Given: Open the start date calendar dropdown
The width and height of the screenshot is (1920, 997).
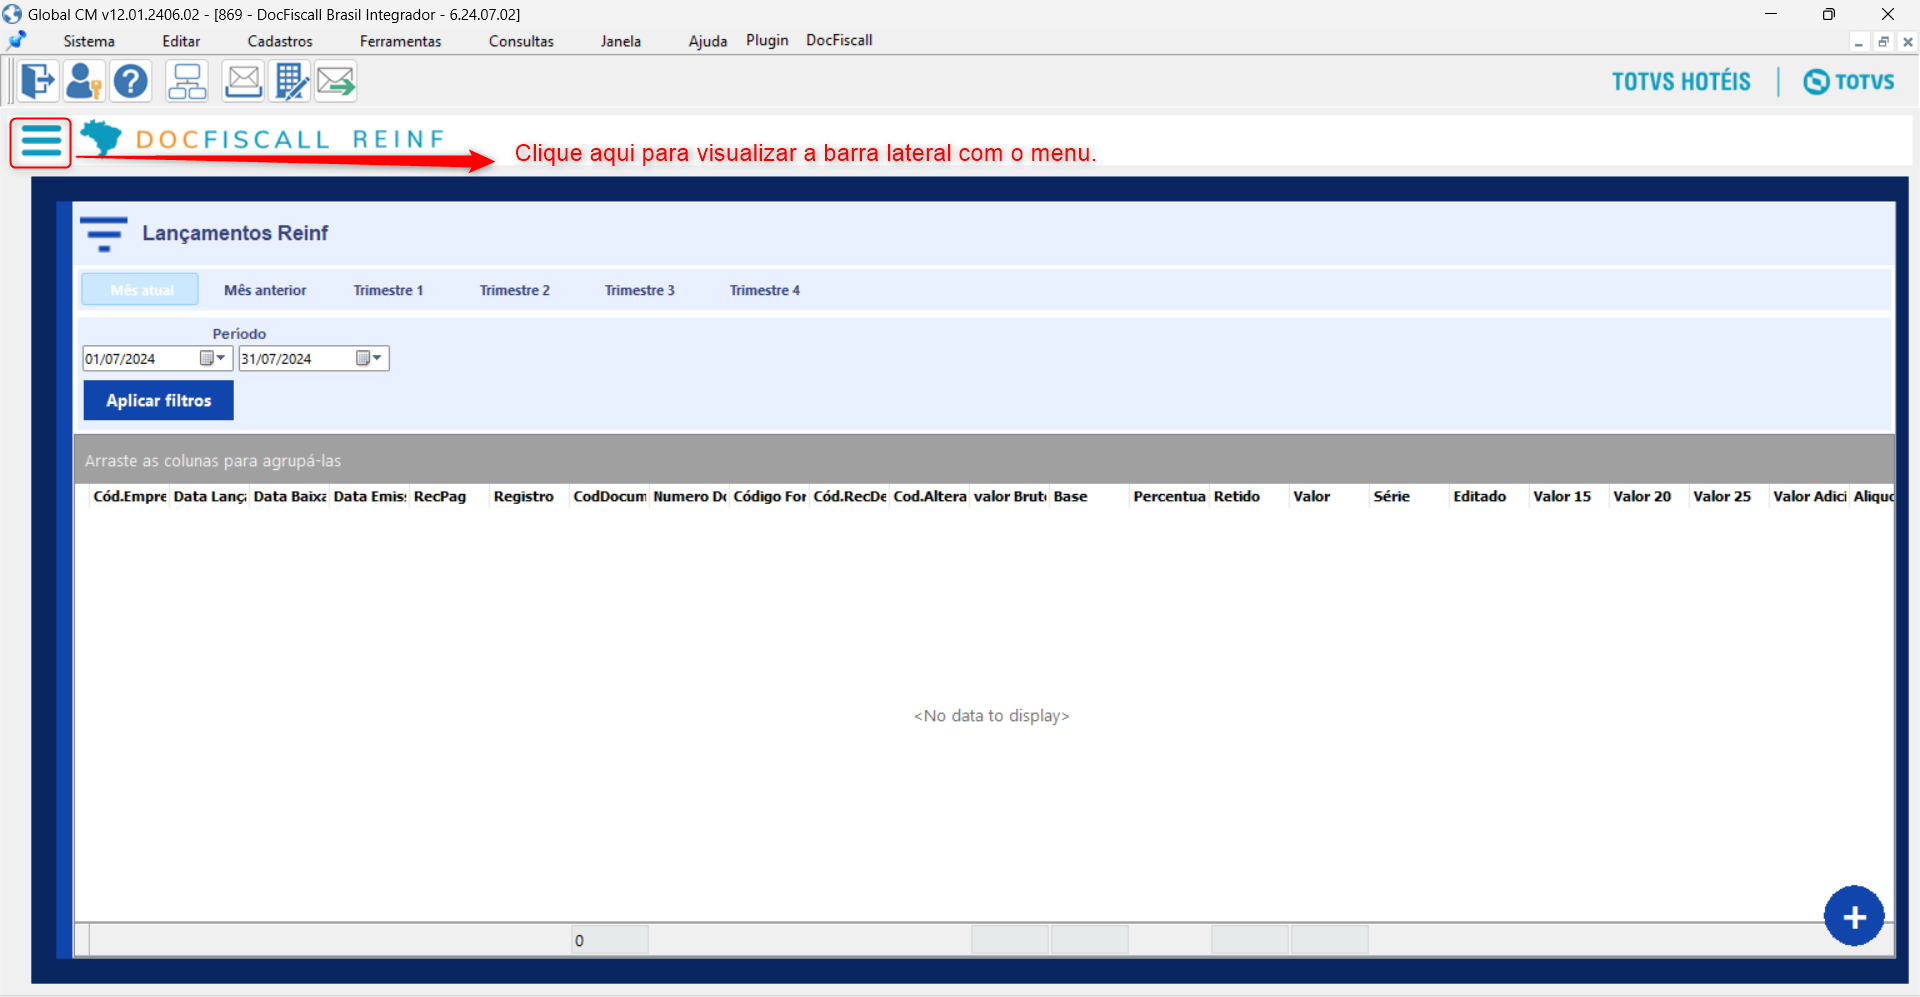Looking at the screenshot, I should (x=213, y=358).
